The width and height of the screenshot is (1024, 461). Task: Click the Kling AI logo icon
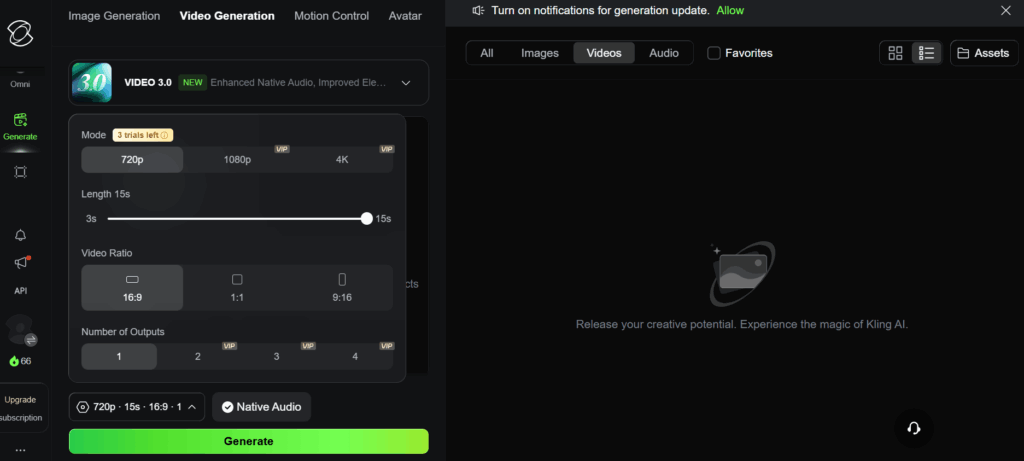(20, 33)
